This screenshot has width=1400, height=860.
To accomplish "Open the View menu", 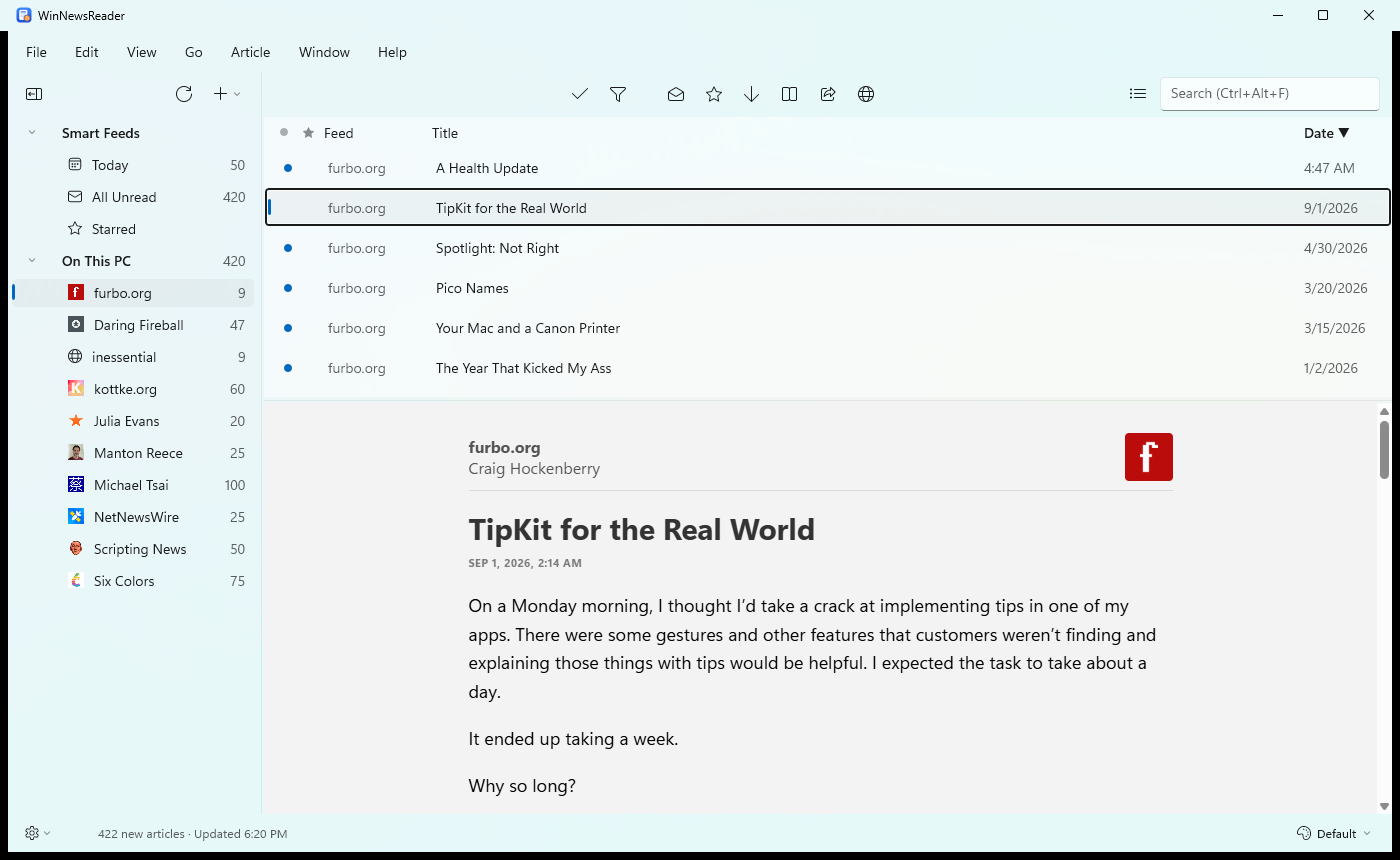I will pyautogui.click(x=142, y=52).
